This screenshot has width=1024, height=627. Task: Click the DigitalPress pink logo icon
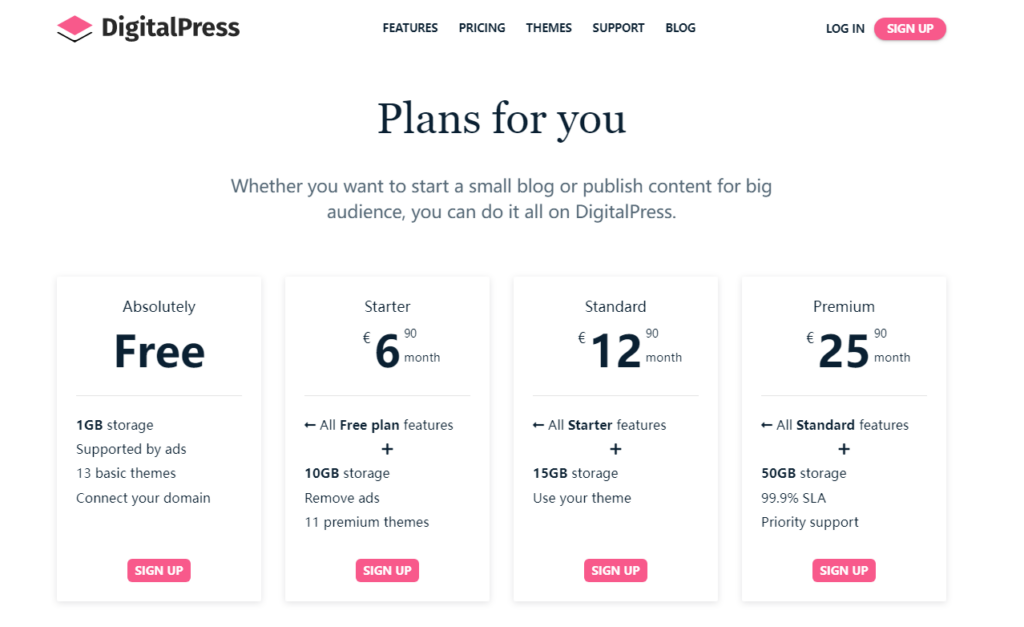tap(74, 29)
